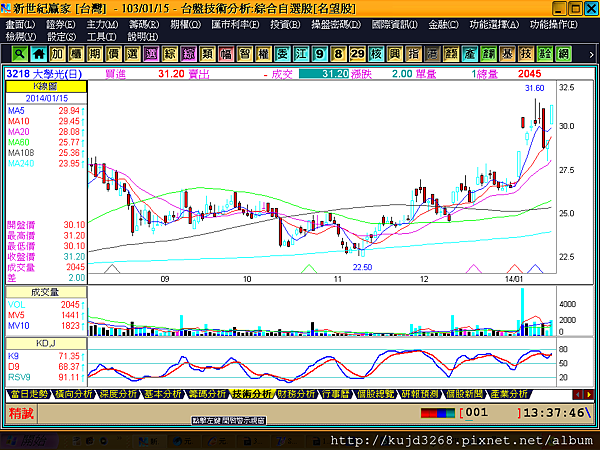600x450 pixels.
Task: Switch to the 籌碼分析 tab
Action: click(x=207, y=394)
